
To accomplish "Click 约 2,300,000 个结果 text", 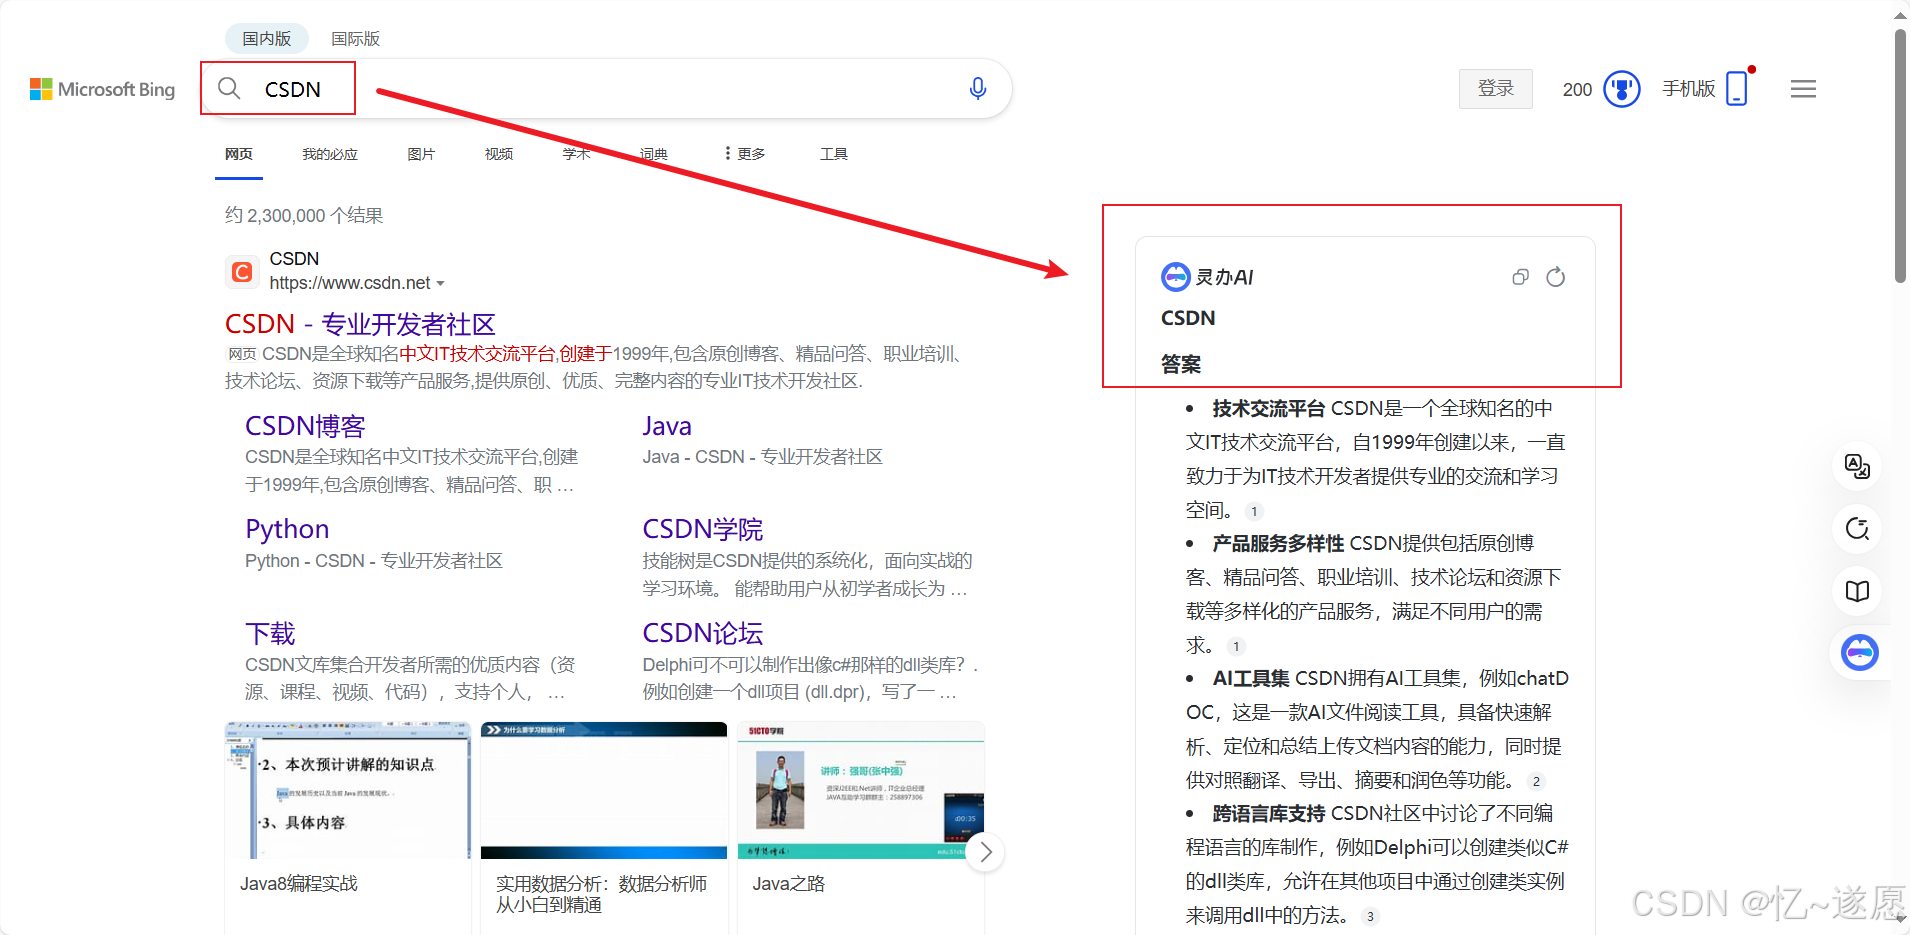I will click(x=304, y=215).
